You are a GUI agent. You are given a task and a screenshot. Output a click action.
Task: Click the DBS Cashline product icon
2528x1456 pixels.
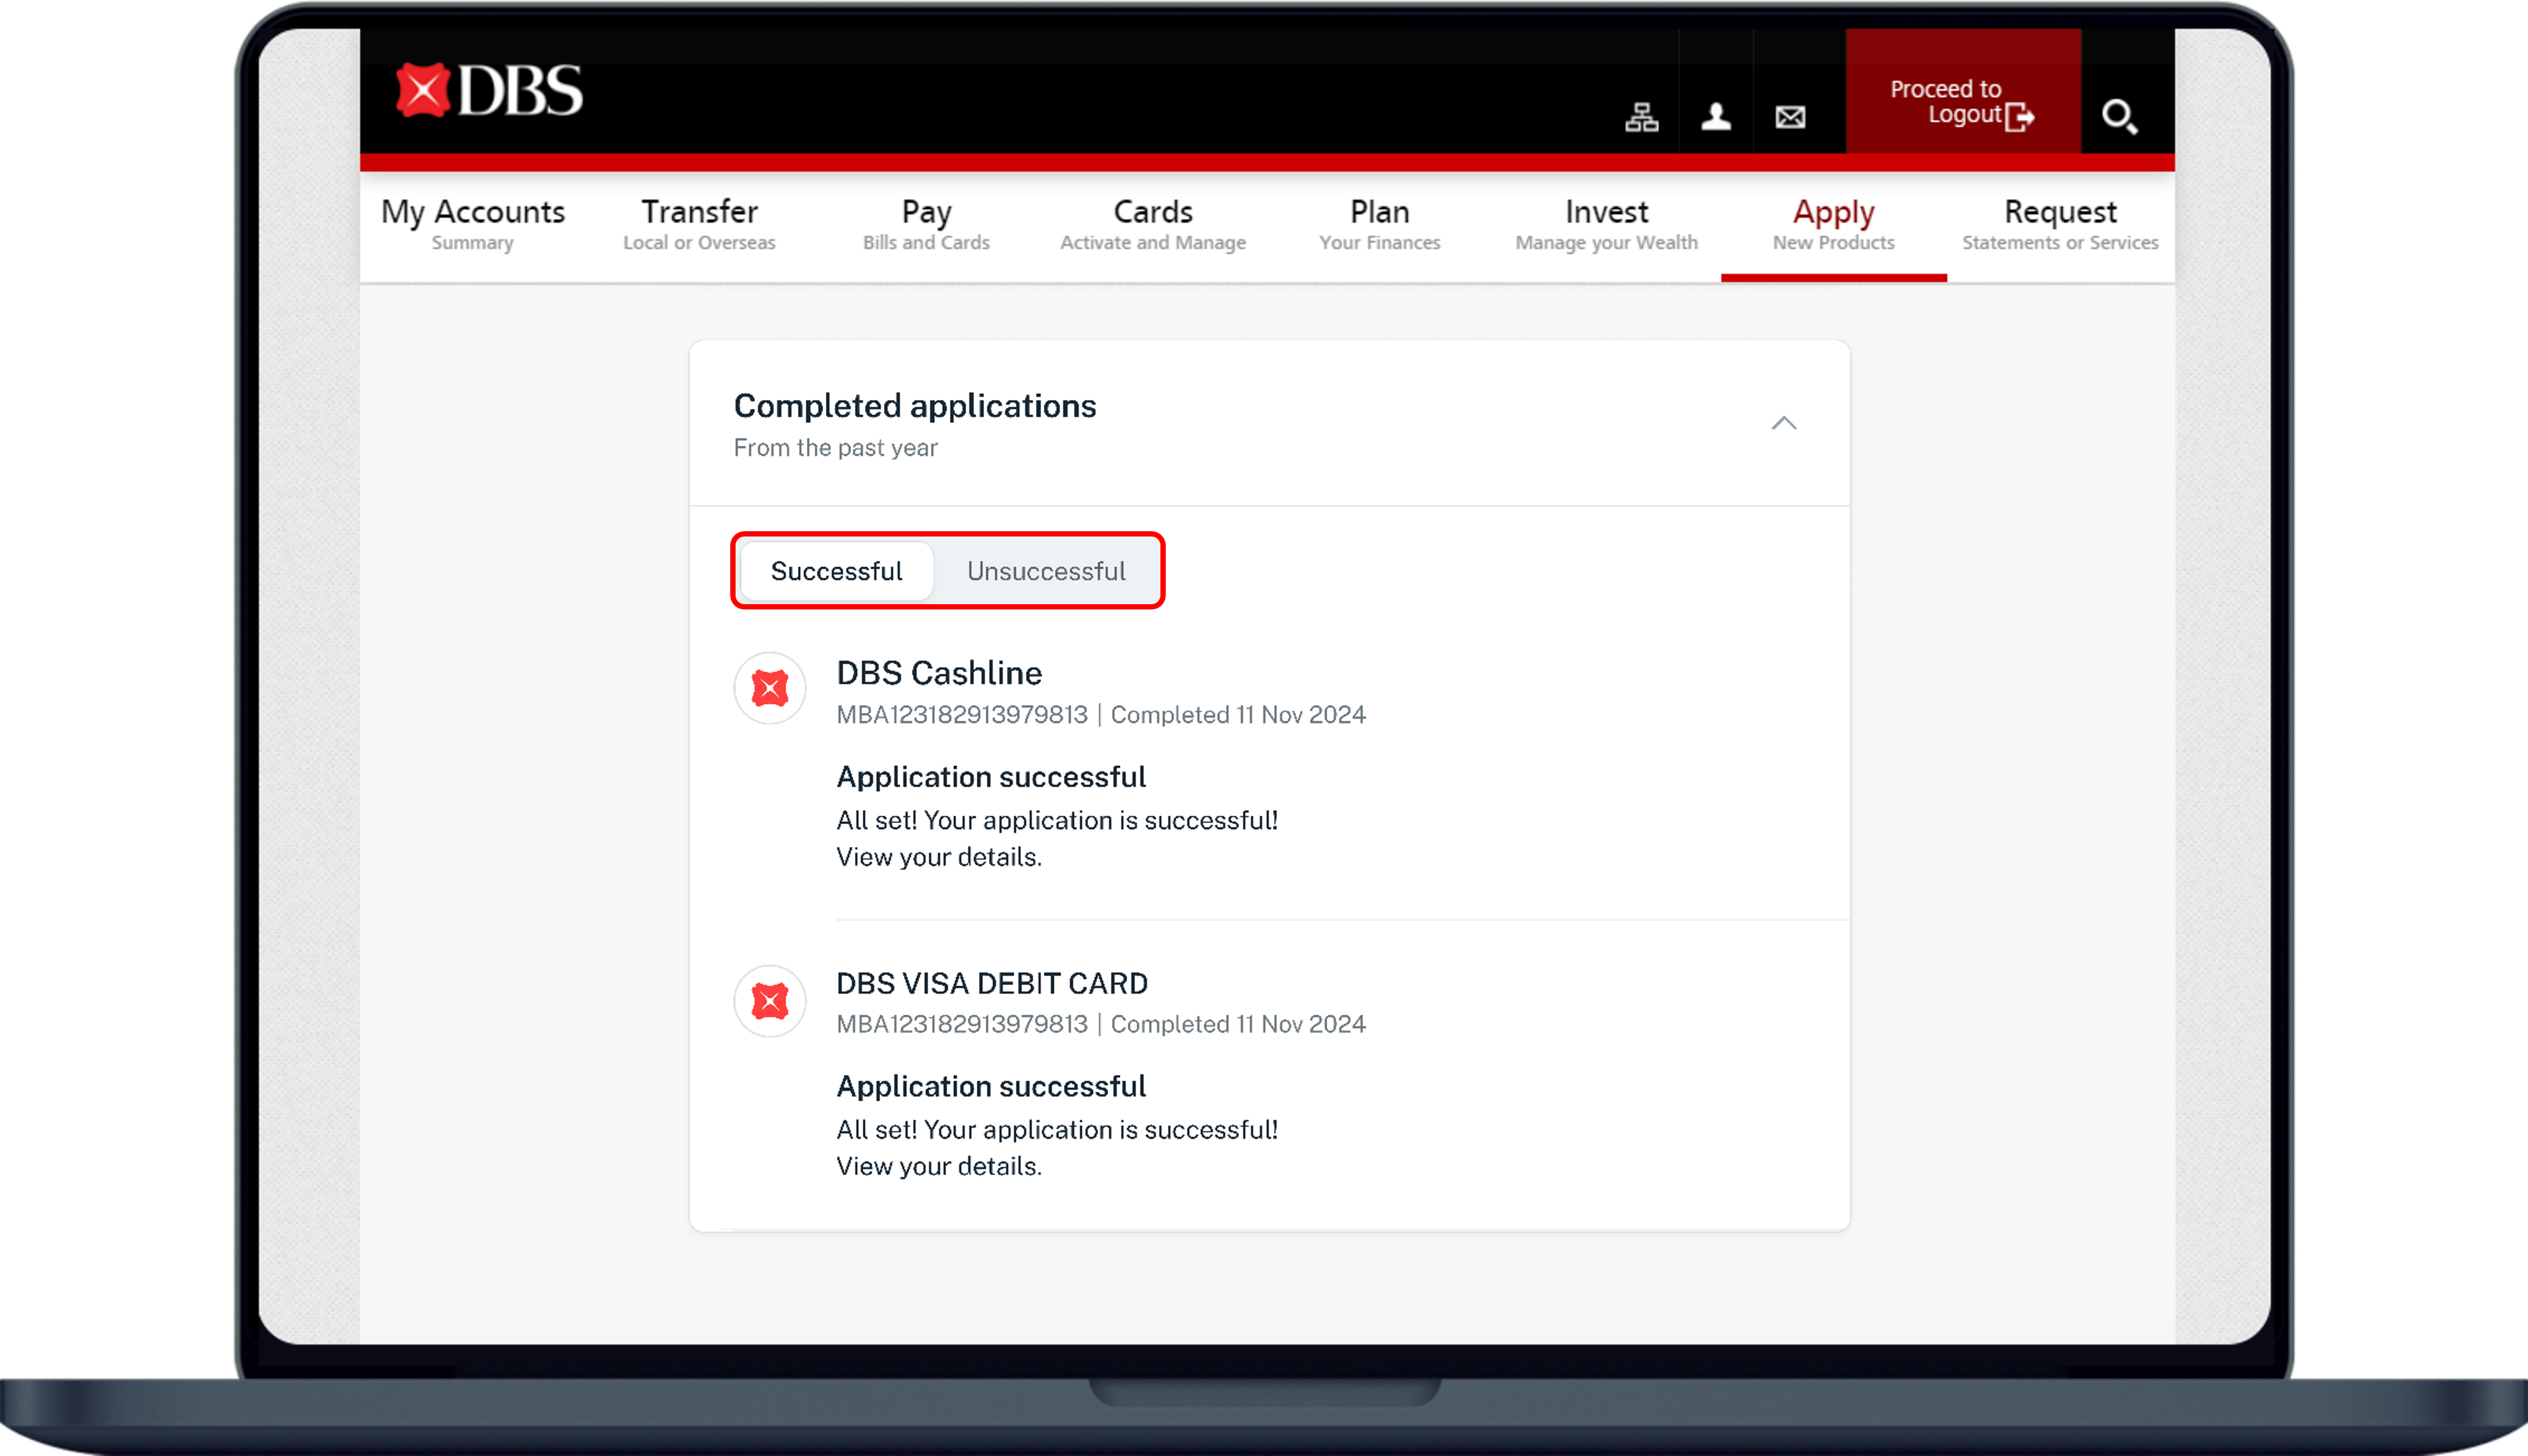tap(770, 688)
